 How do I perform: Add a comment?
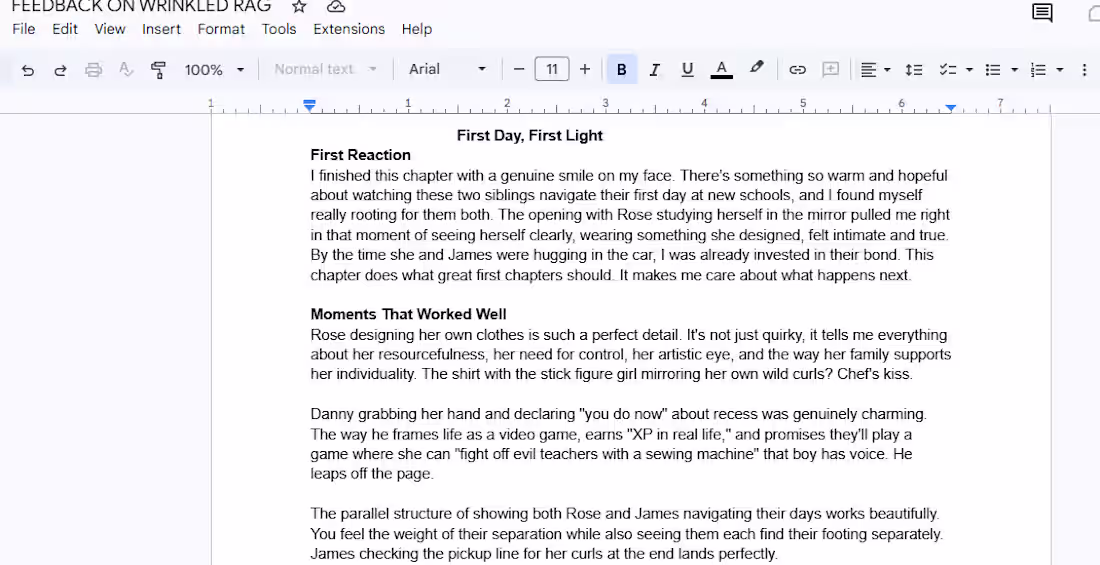coord(831,69)
